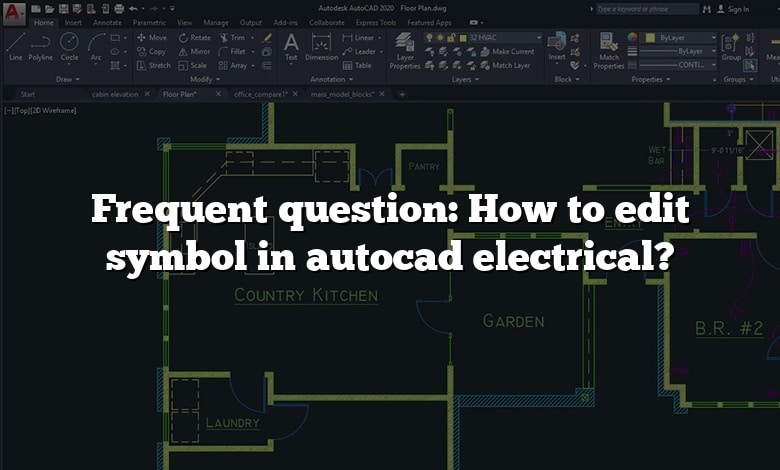Click the Move tool in Modify panel

pyautogui.click(x=152, y=37)
